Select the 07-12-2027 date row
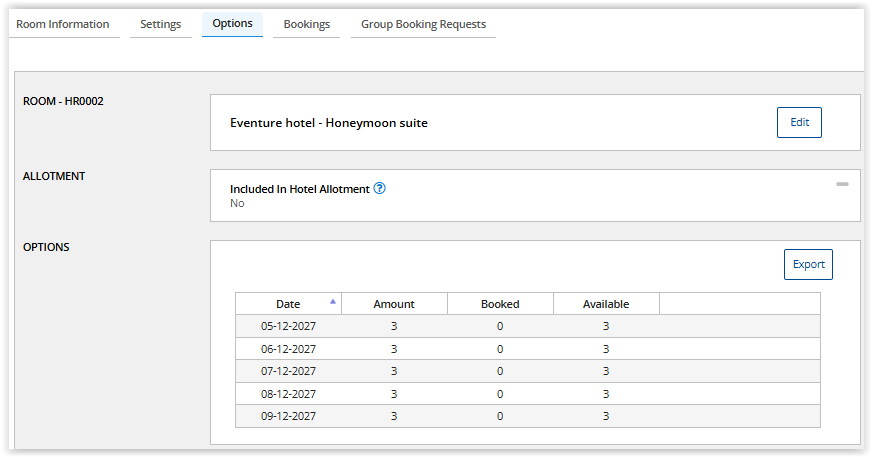The image size is (872, 457). (x=528, y=371)
